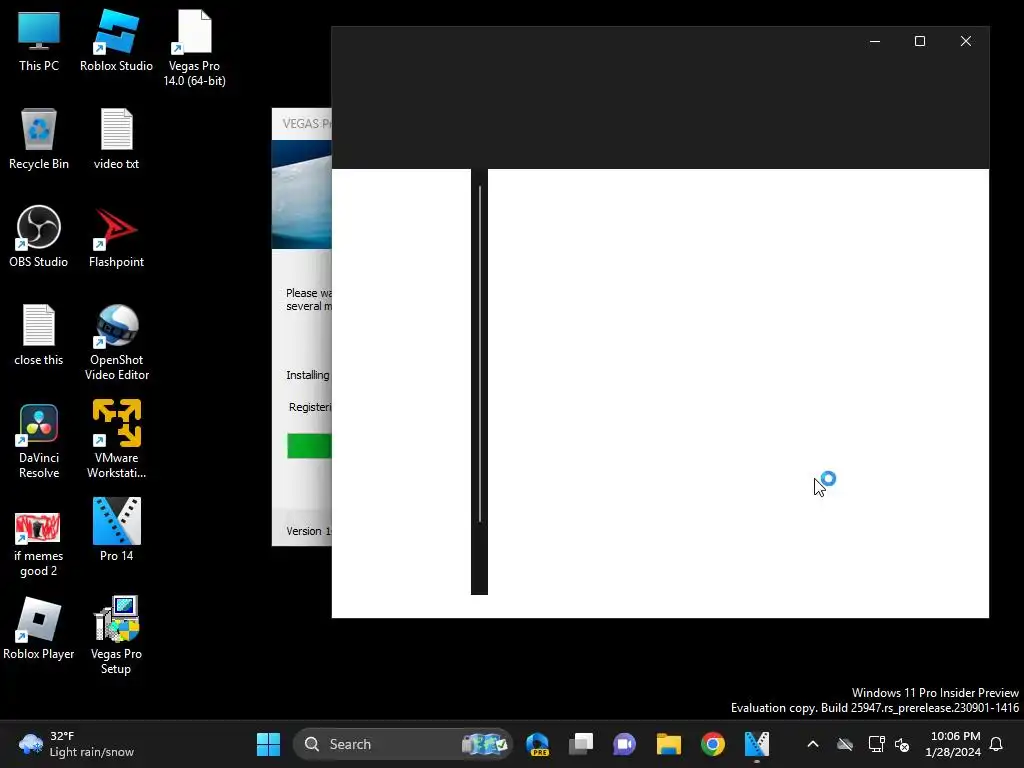Launch VMware Workstation shortcut

[116, 441]
